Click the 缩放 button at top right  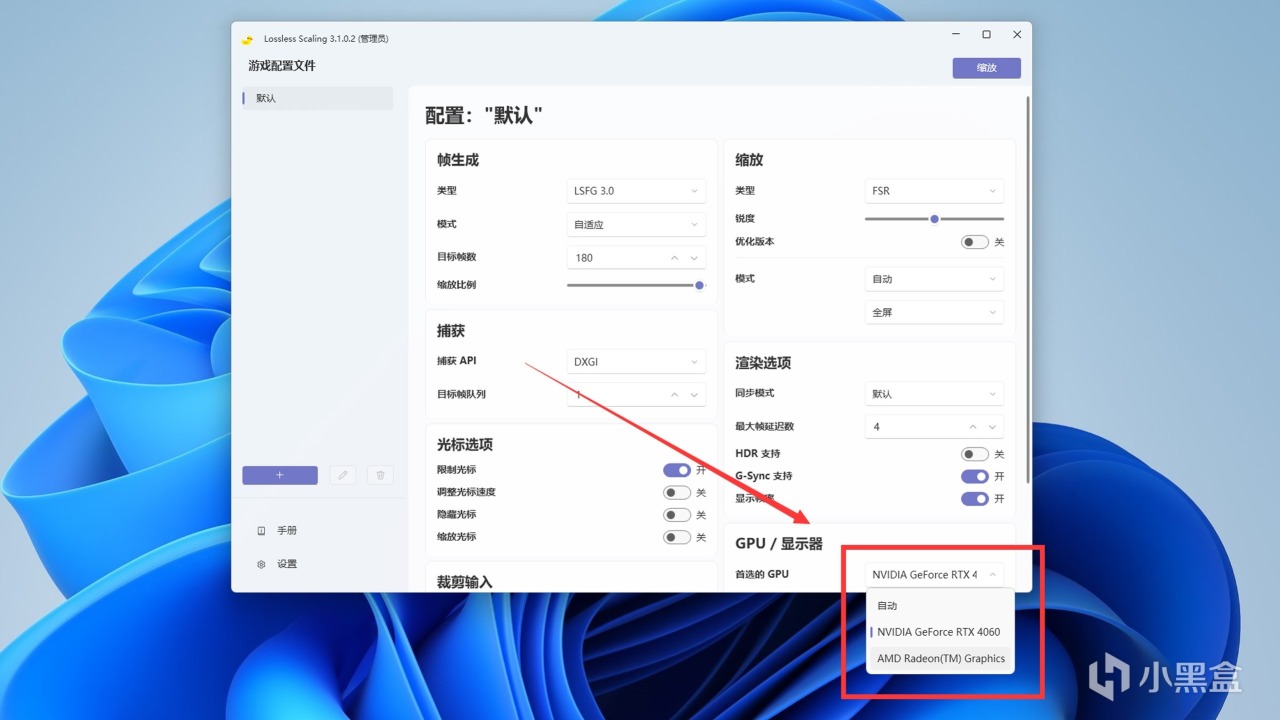pyautogui.click(x=987, y=68)
